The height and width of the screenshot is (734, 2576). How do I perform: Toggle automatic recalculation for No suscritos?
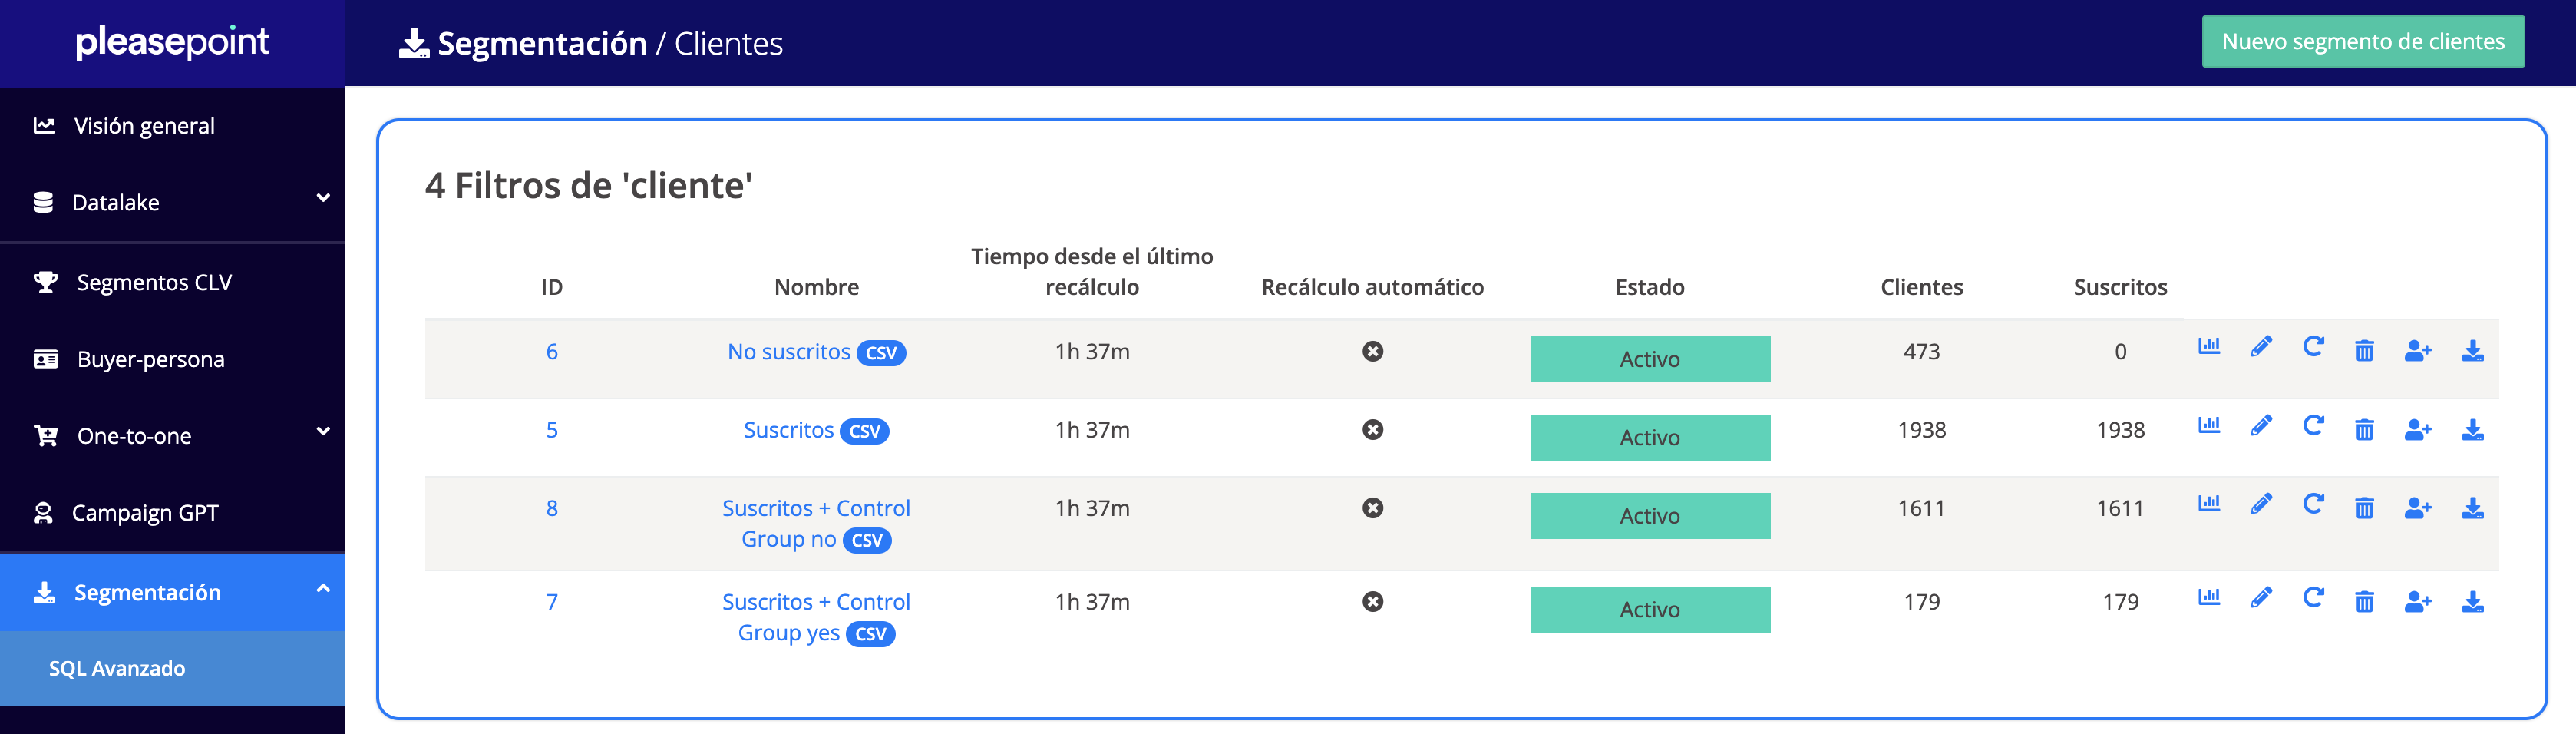click(x=1372, y=351)
